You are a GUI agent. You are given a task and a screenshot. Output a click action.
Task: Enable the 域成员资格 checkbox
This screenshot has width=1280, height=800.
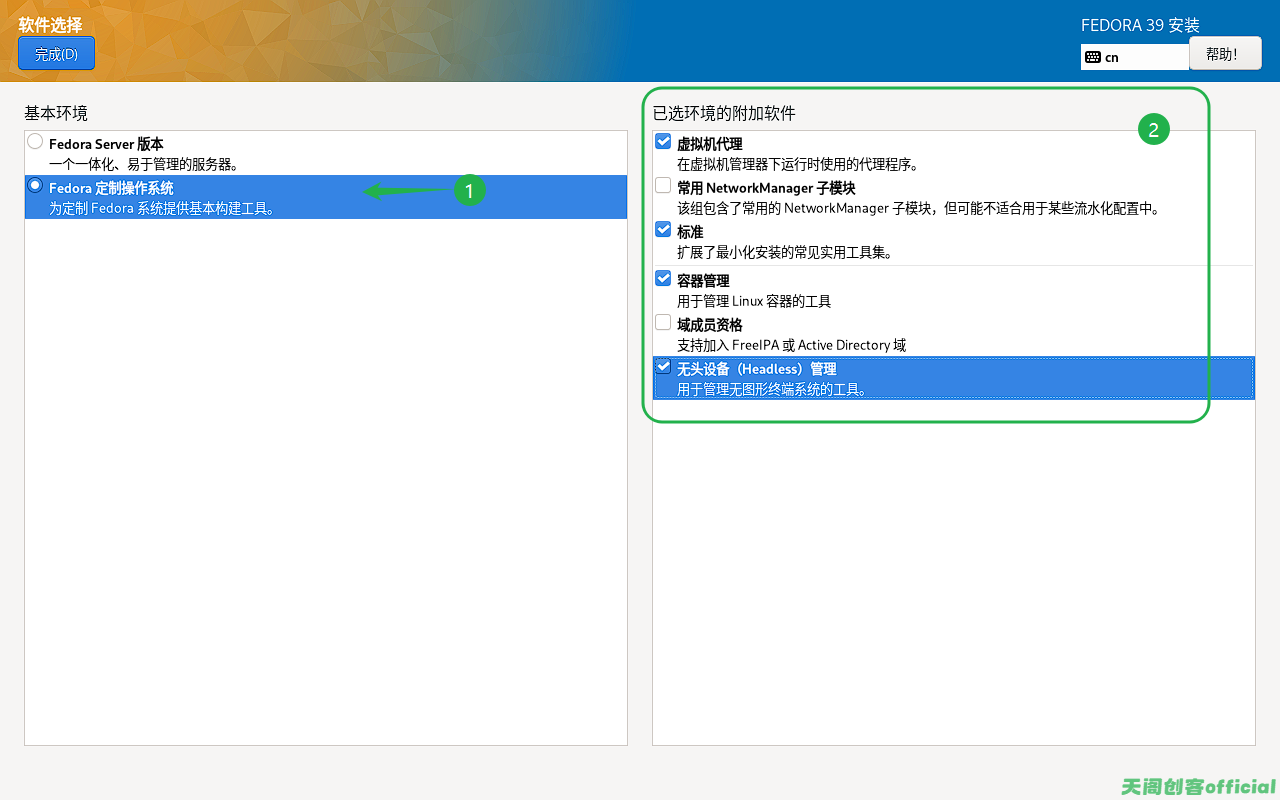click(x=663, y=322)
